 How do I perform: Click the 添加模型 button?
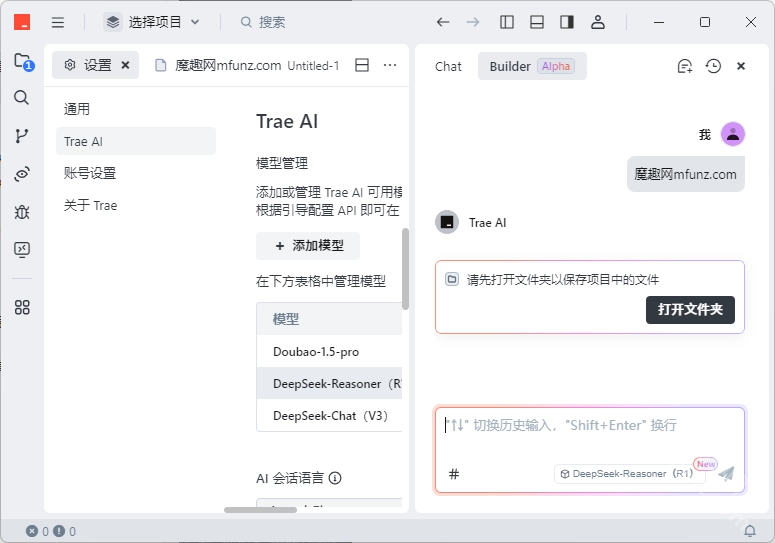click(308, 246)
